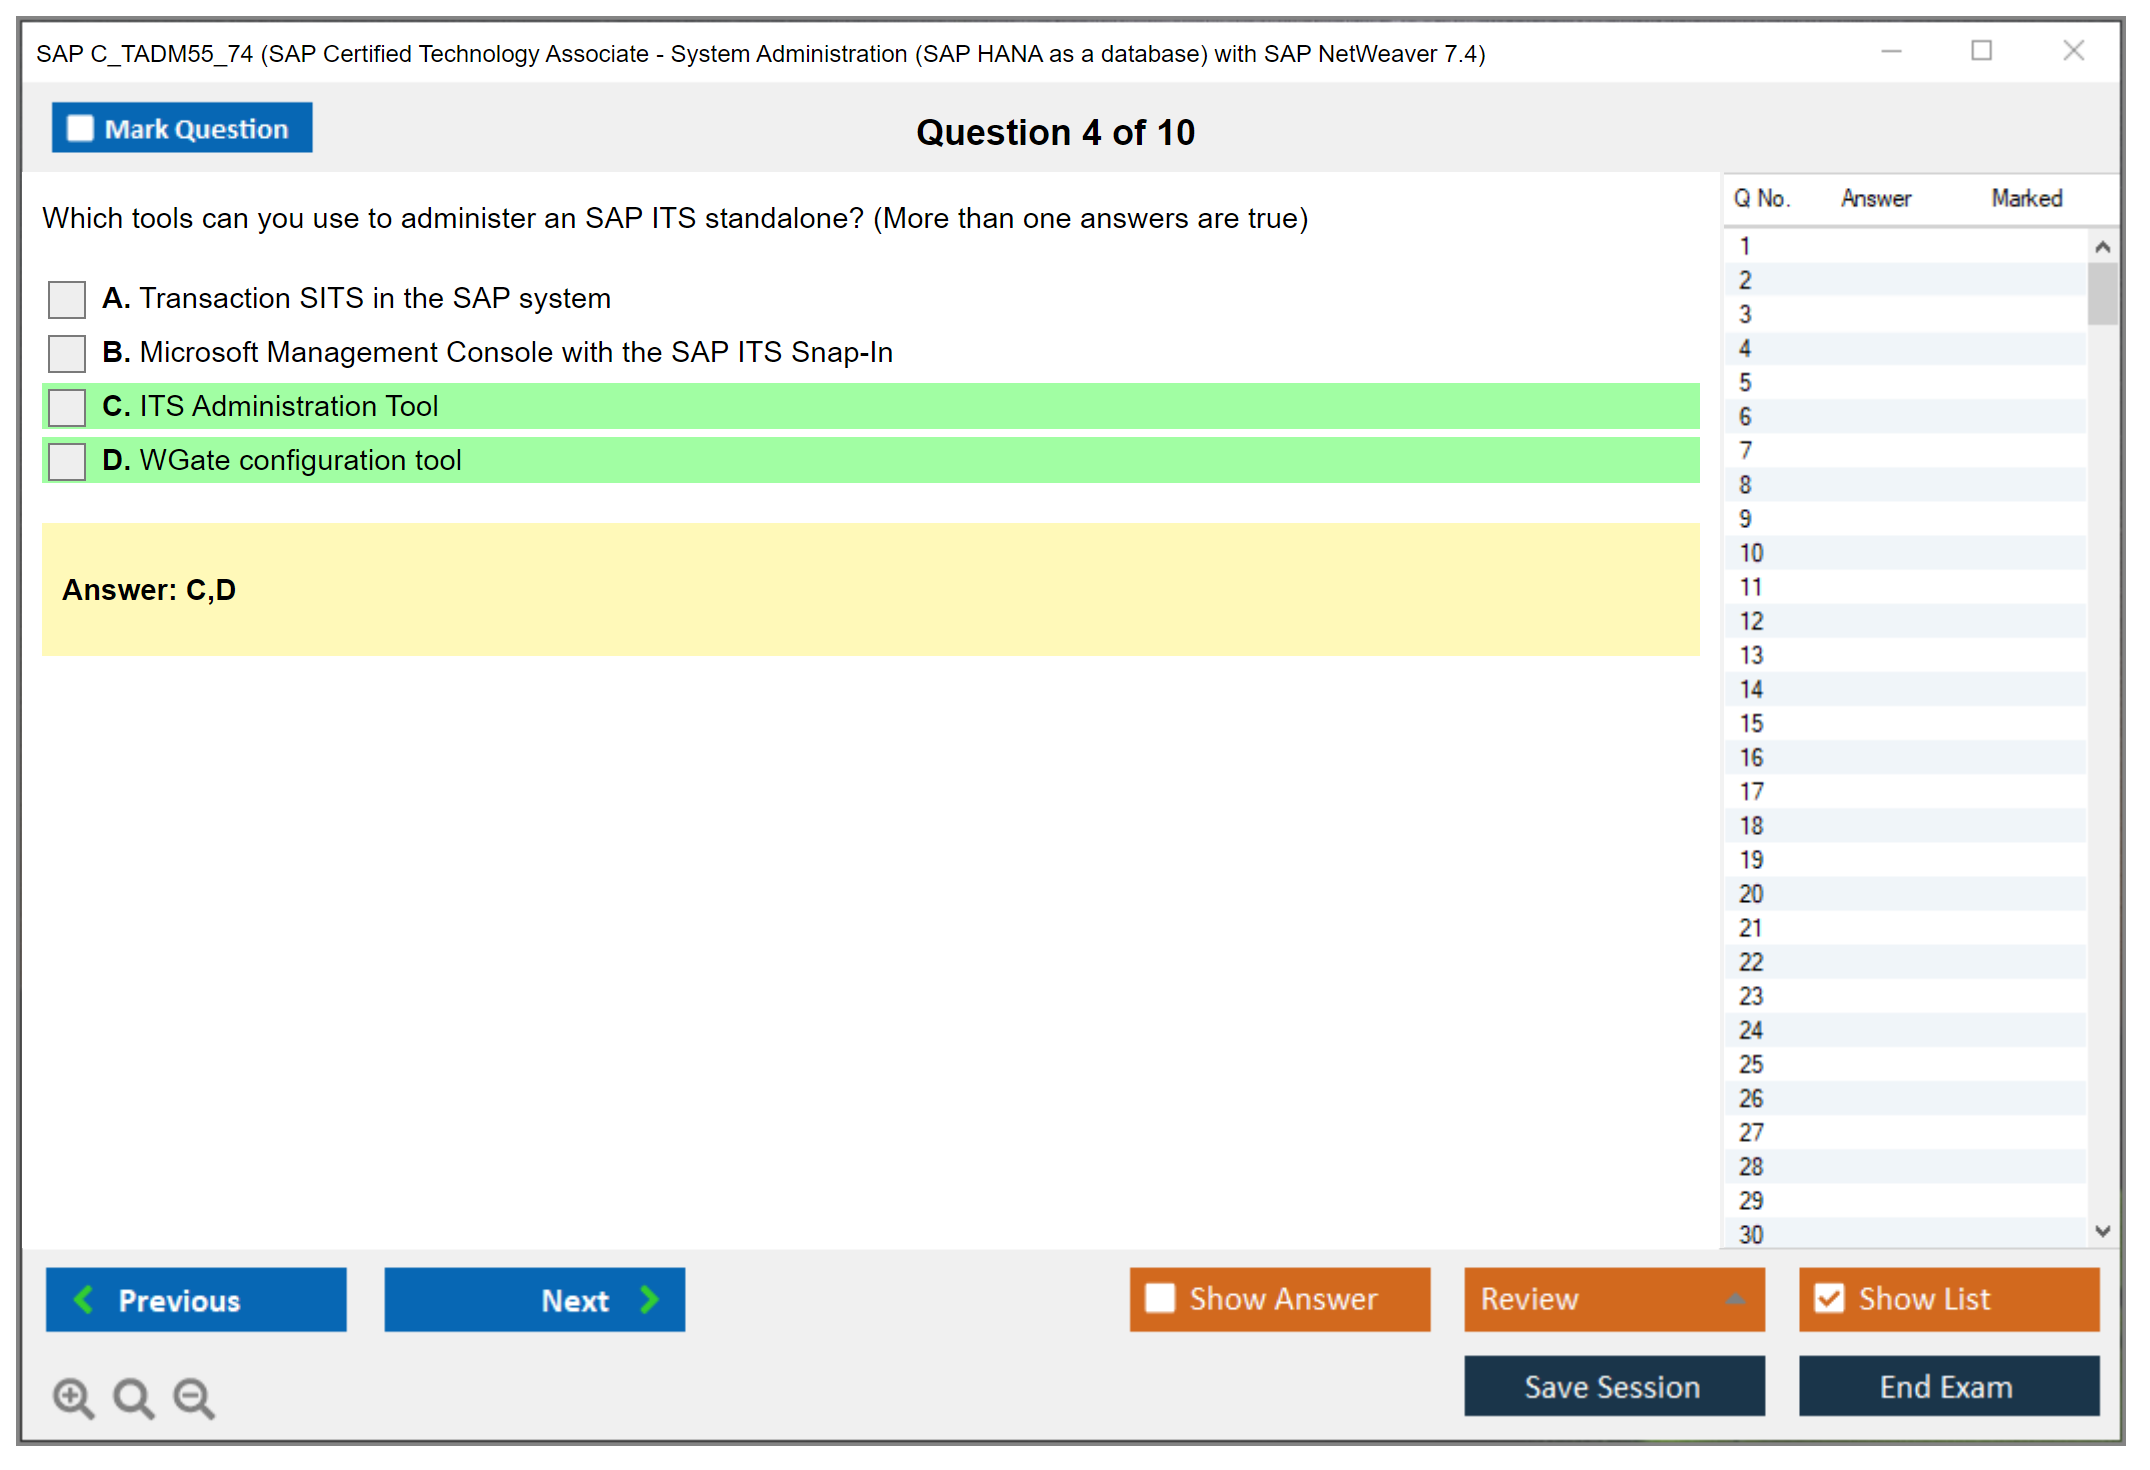Click the green left arrow on Previous

pyautogui.click(x=84, y=1299)
